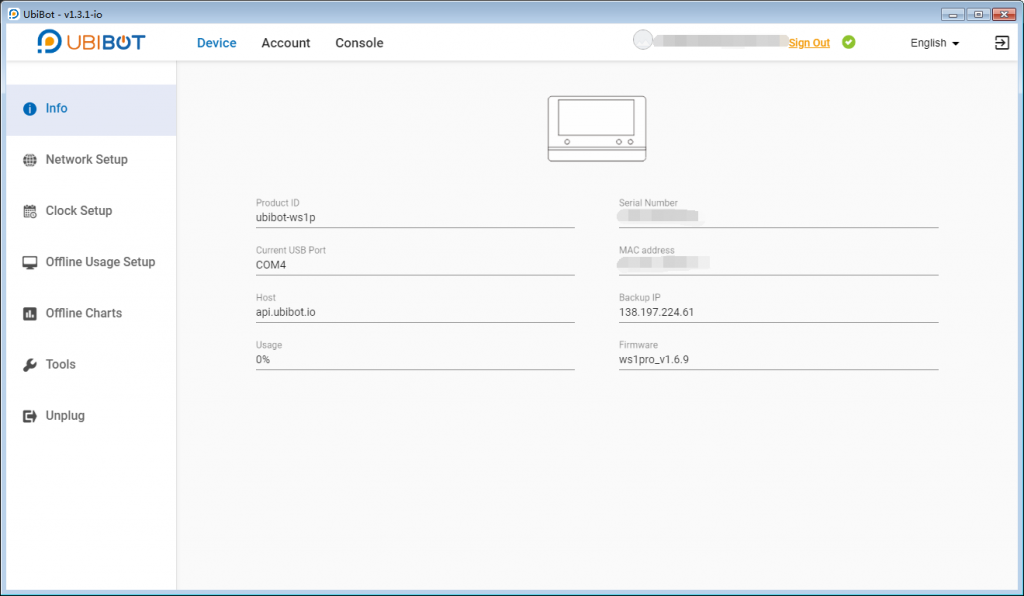This screenshot has height=596, width=1024.
Task: Click the exit icon at top right
Action: (1002, 42)
